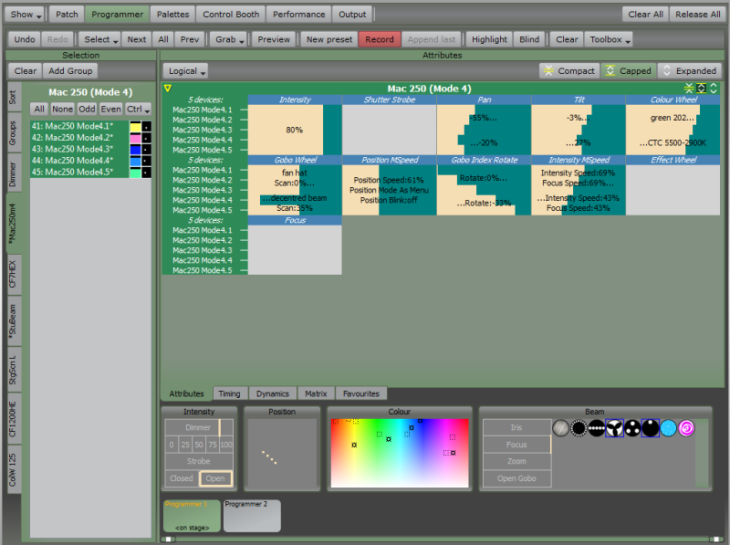Open the Grab dropdown
This screenshot has height=545, width=730.
point(229,40)
